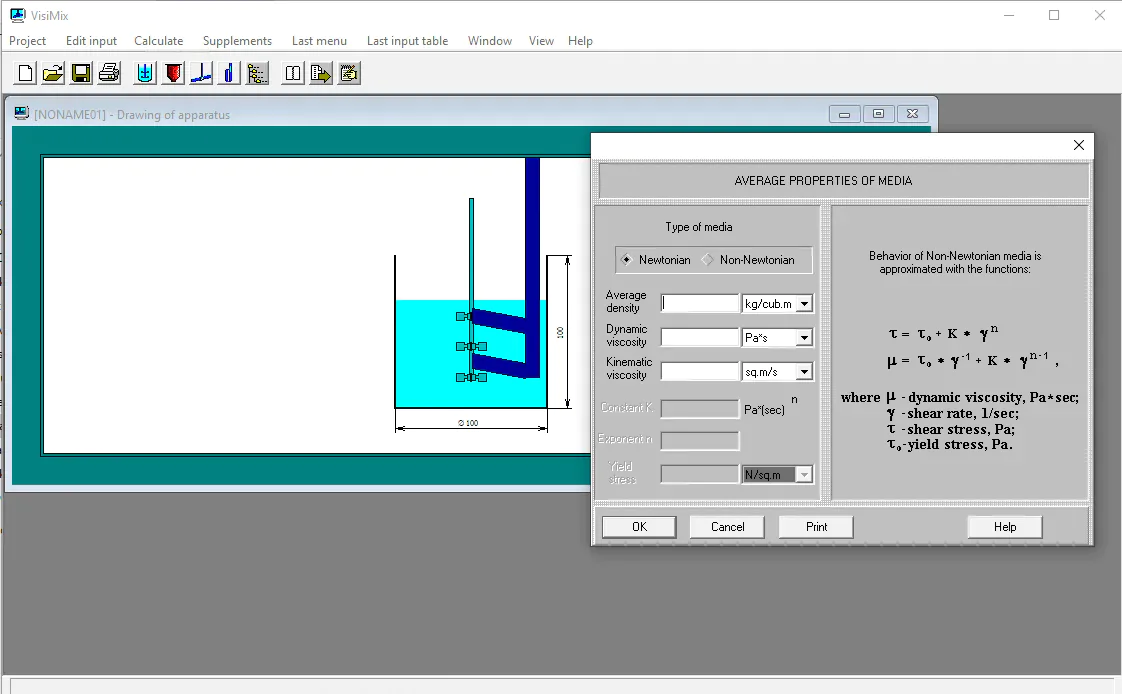
Task: Open the Help menu in menu bar
Action: [580, 41]
